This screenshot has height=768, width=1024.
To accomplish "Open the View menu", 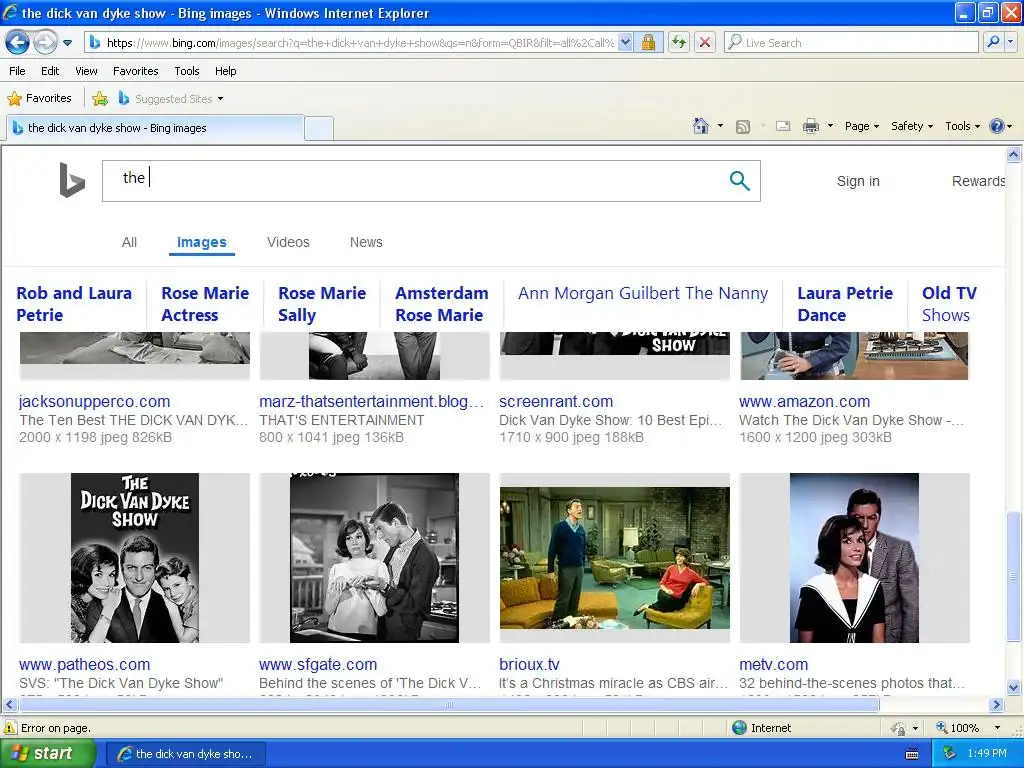I will pyautogui.click(x=86, y=71).
